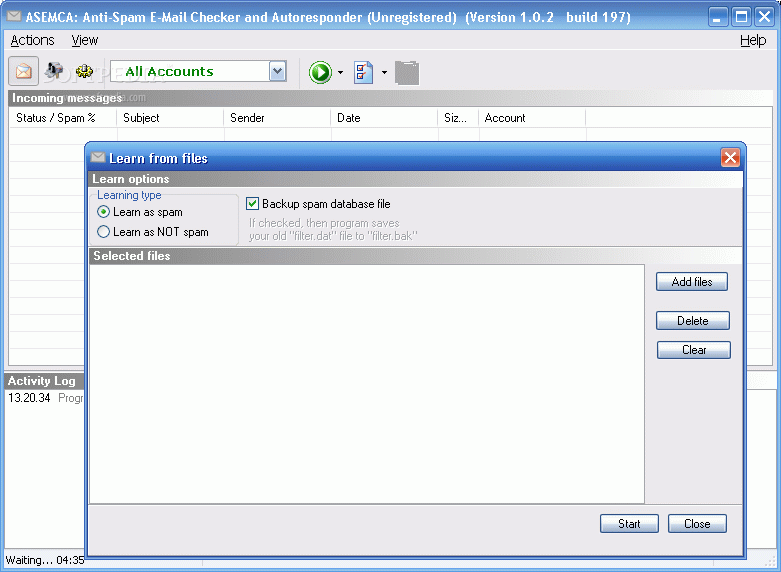
Task: Click inside the Selected files list area
Action: coord(367,384)
